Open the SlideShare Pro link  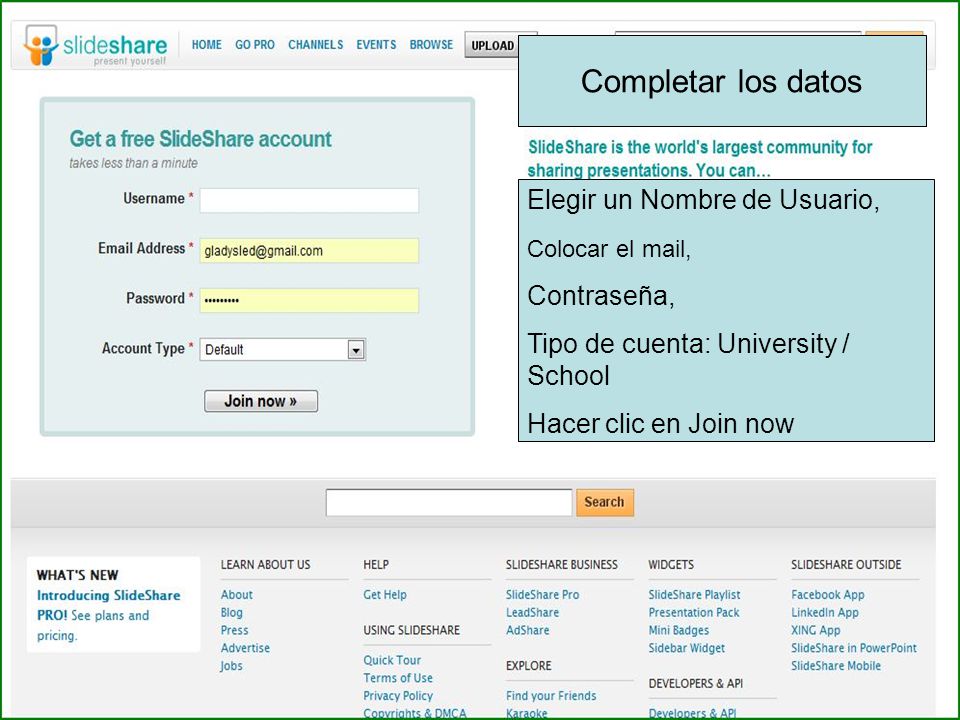tap(542, 594)
